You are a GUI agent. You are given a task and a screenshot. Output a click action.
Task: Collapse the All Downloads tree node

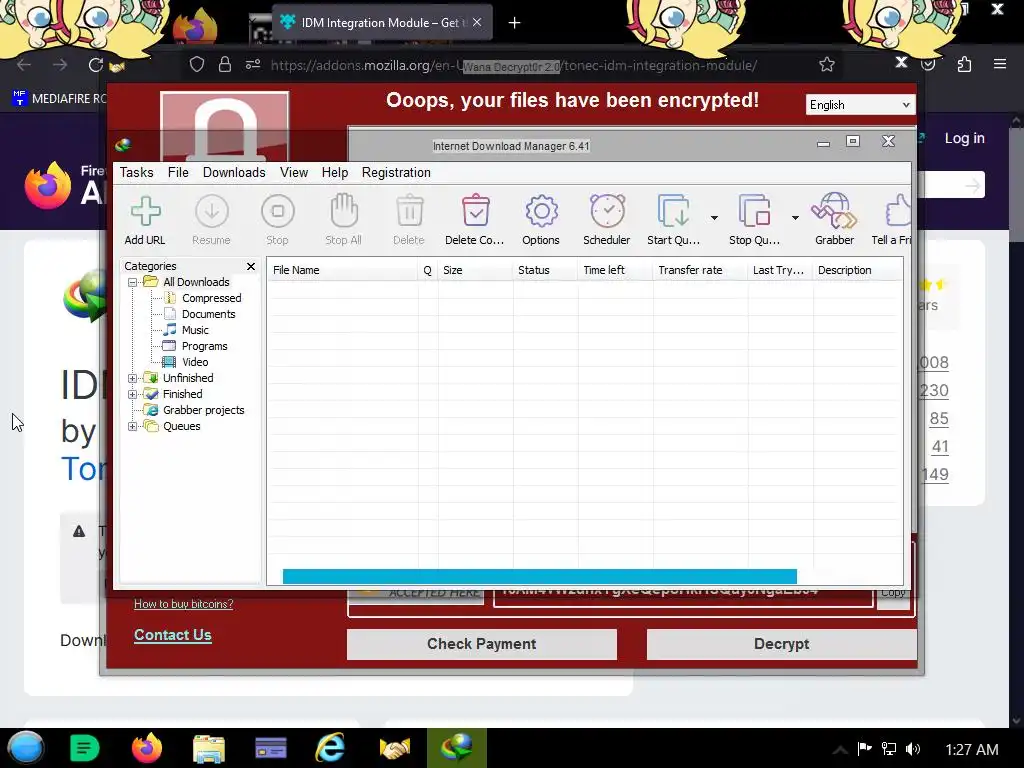tap(133, 283)
